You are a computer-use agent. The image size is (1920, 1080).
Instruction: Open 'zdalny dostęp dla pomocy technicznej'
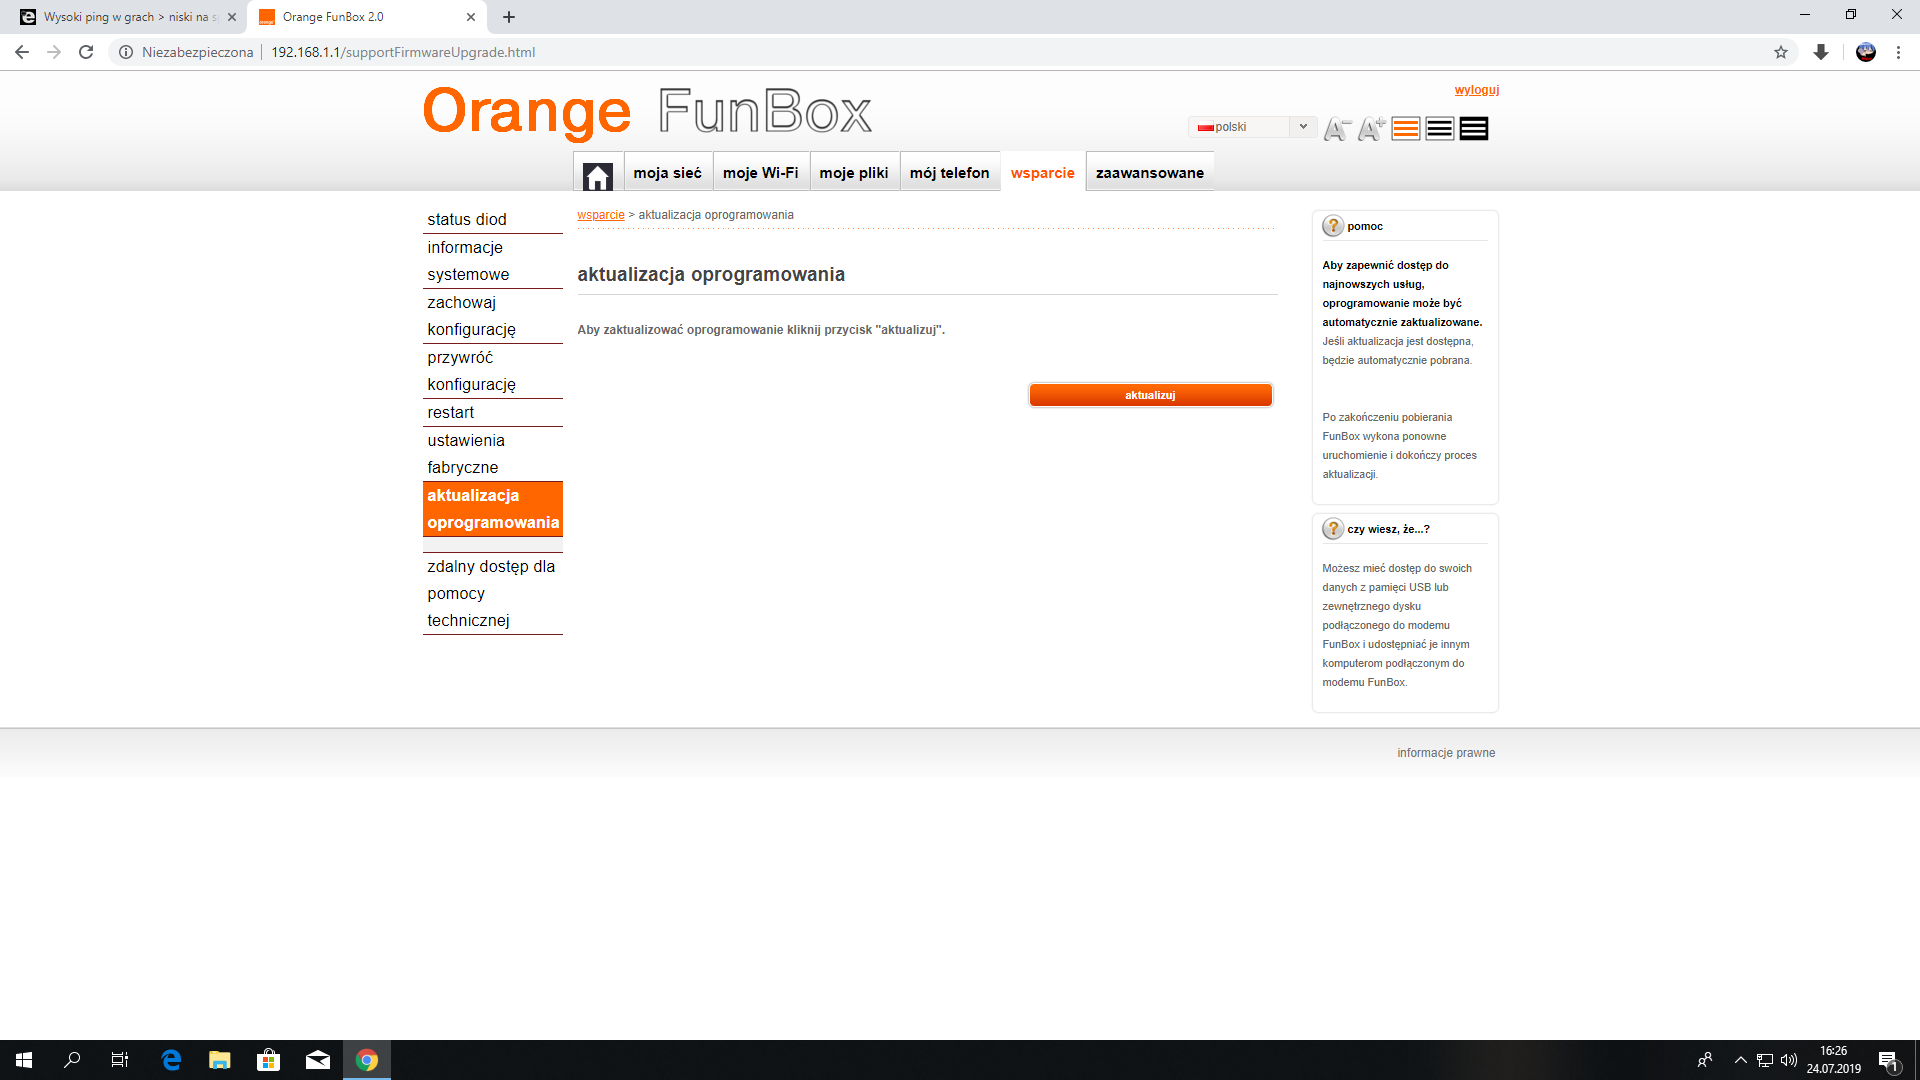(x=493, y=593)
